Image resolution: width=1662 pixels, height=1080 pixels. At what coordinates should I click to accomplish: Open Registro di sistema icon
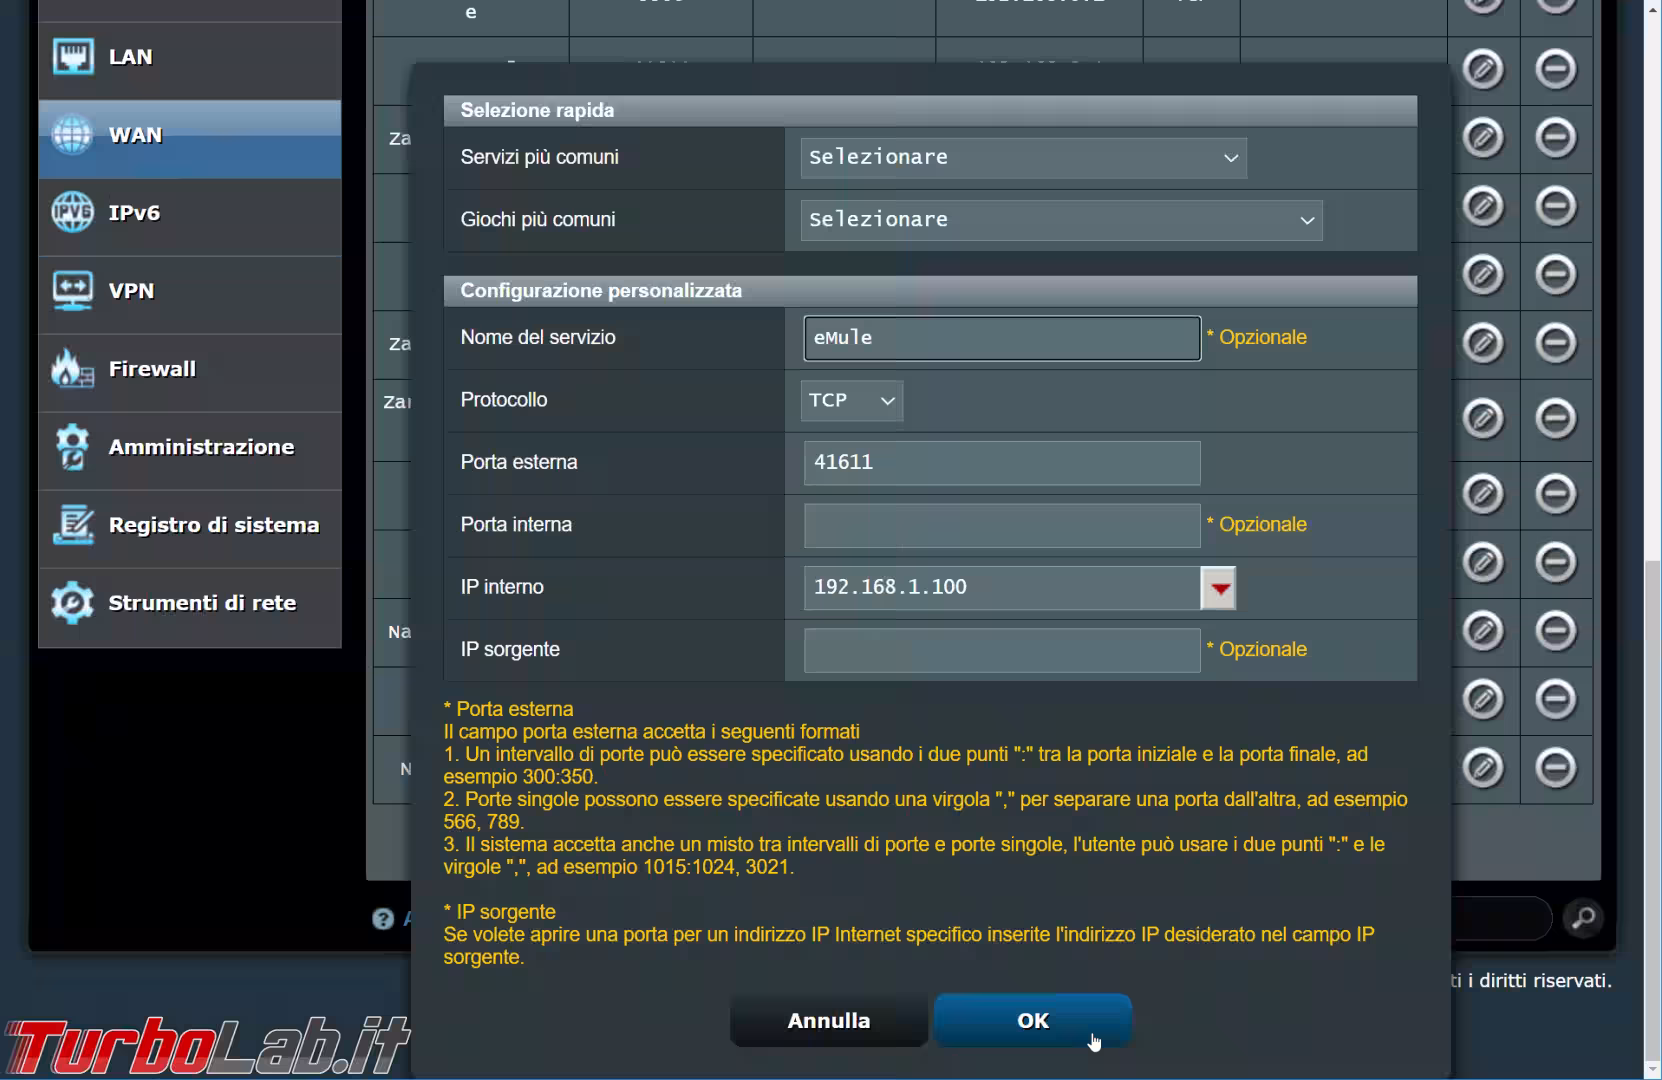click(x=72, y=525)
